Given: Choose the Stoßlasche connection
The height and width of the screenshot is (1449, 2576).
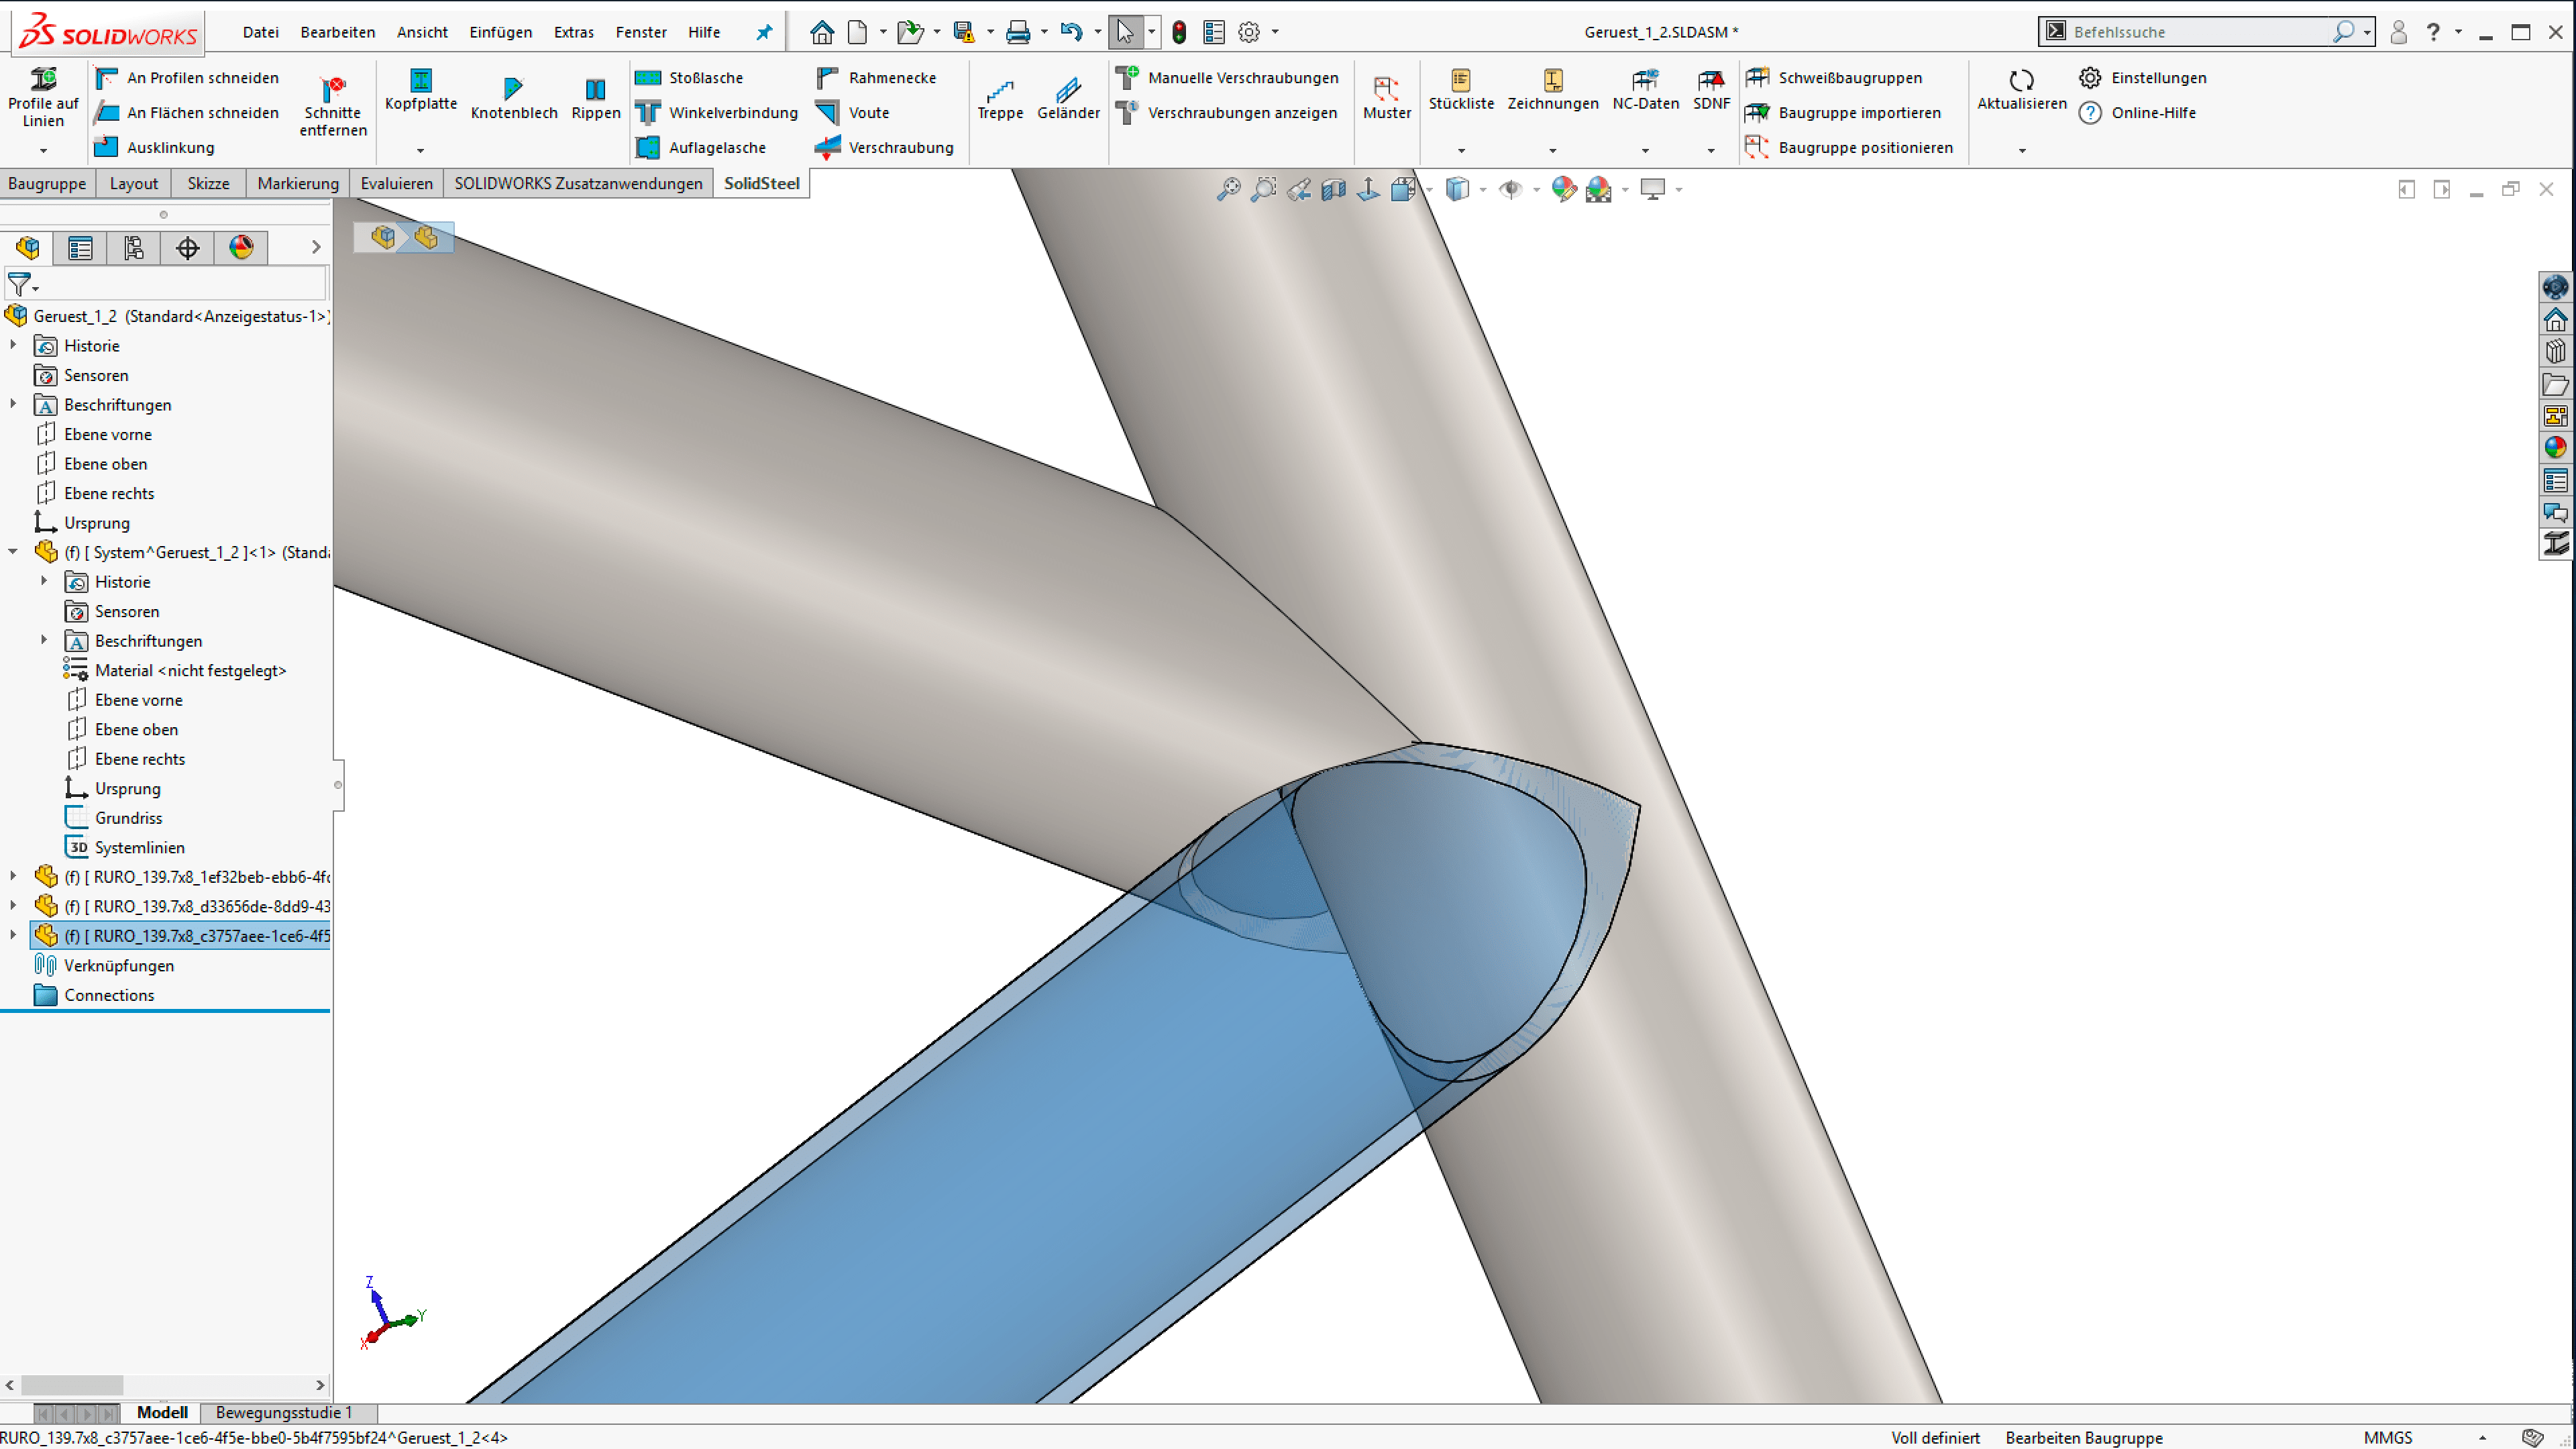Looking at the screenshot, I should [x=690, y=78].
